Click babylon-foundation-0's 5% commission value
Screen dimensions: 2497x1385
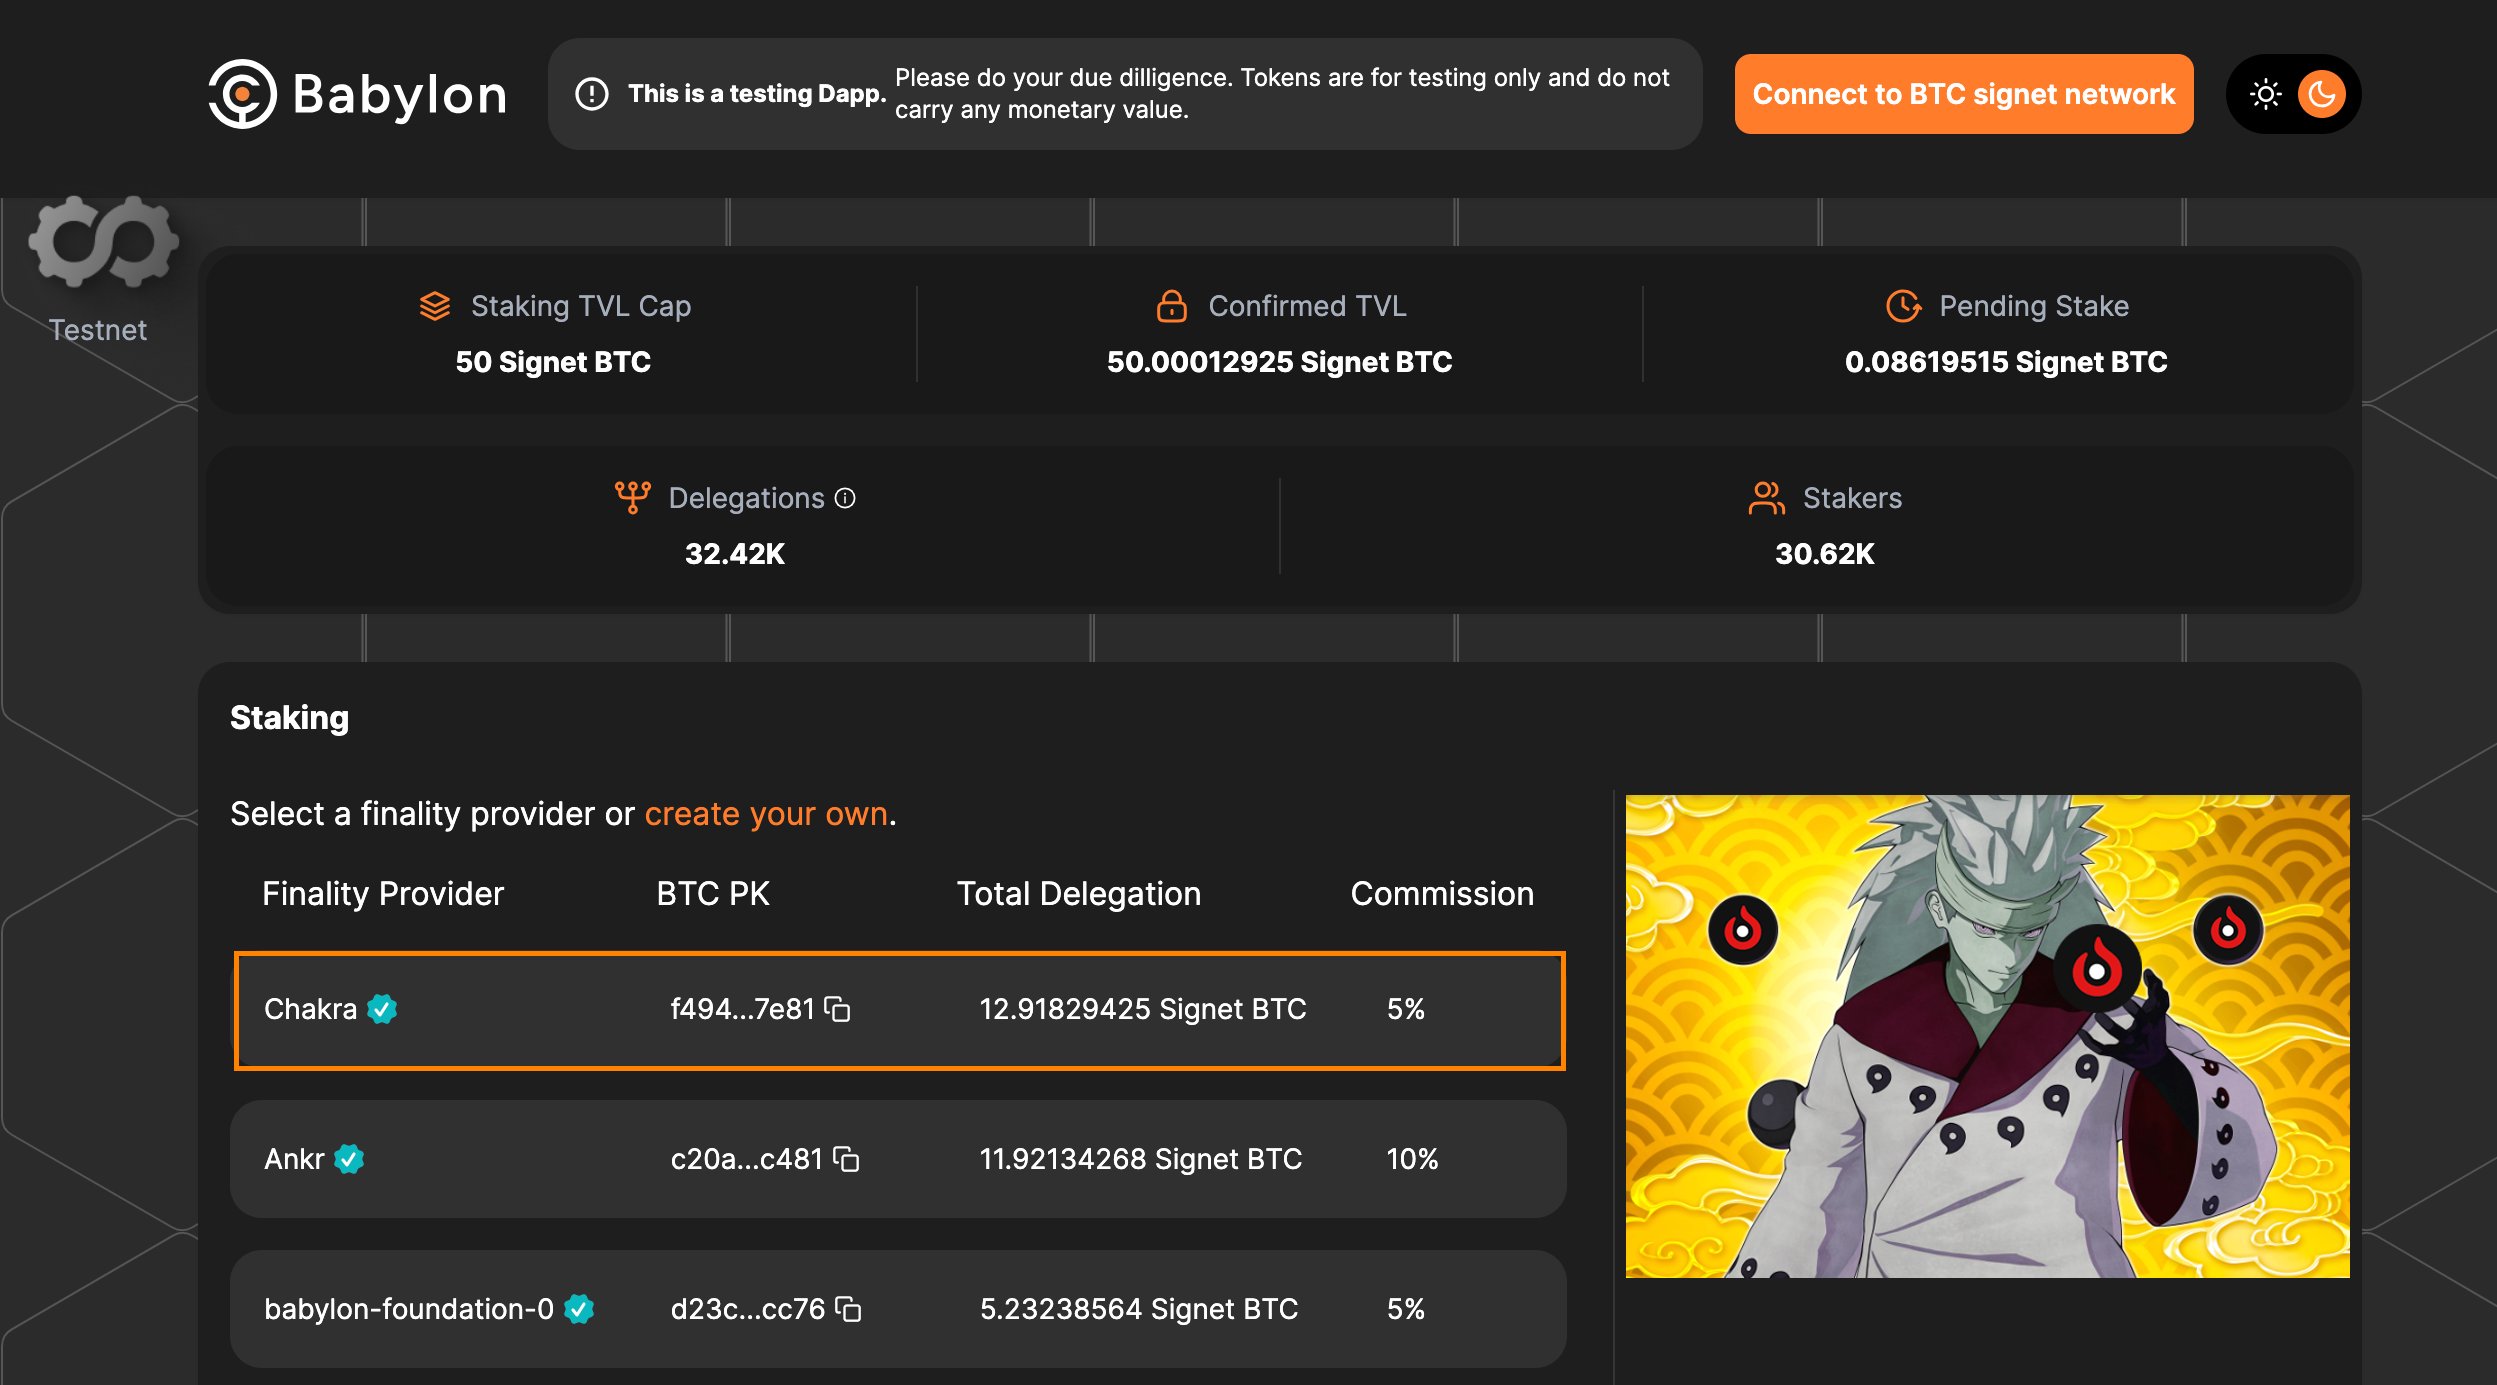point(1405,1309)
